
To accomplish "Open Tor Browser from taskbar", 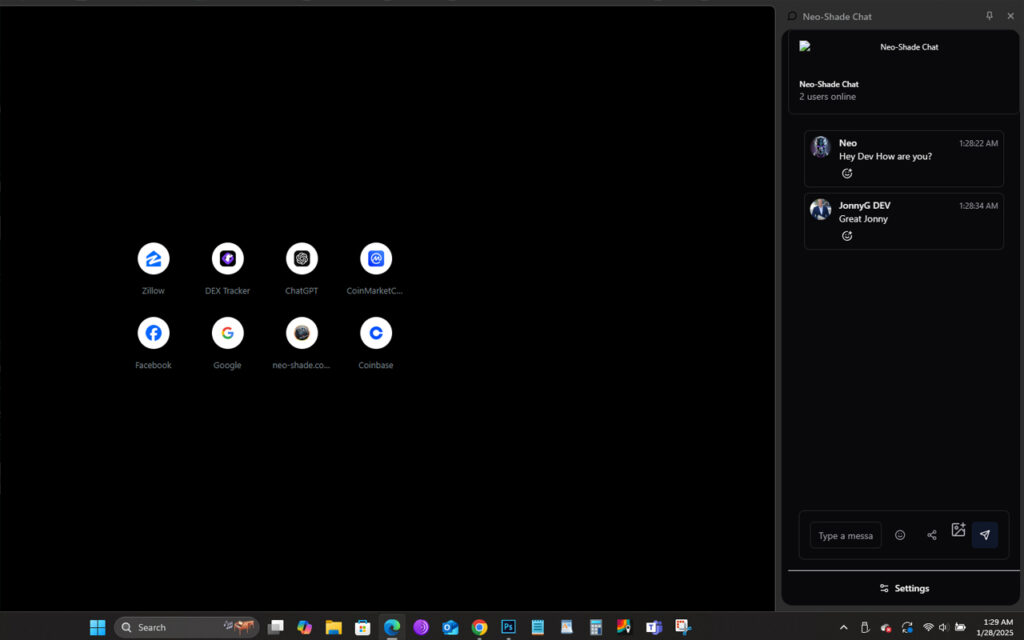I will [421, 628].
